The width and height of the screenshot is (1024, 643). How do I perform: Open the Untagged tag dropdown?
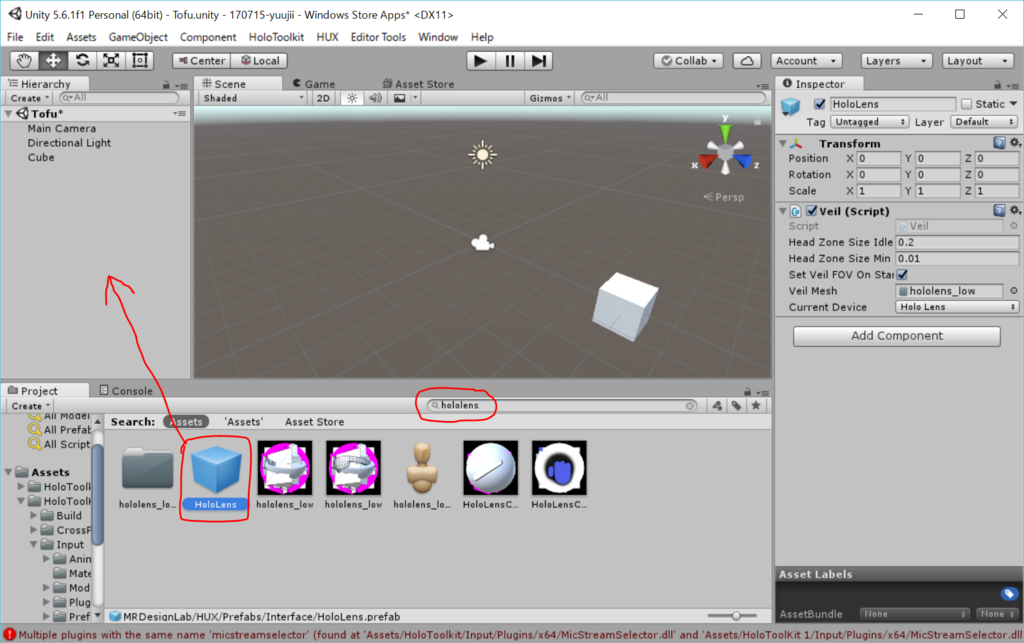pyautogui.click(x=870, y=122)
